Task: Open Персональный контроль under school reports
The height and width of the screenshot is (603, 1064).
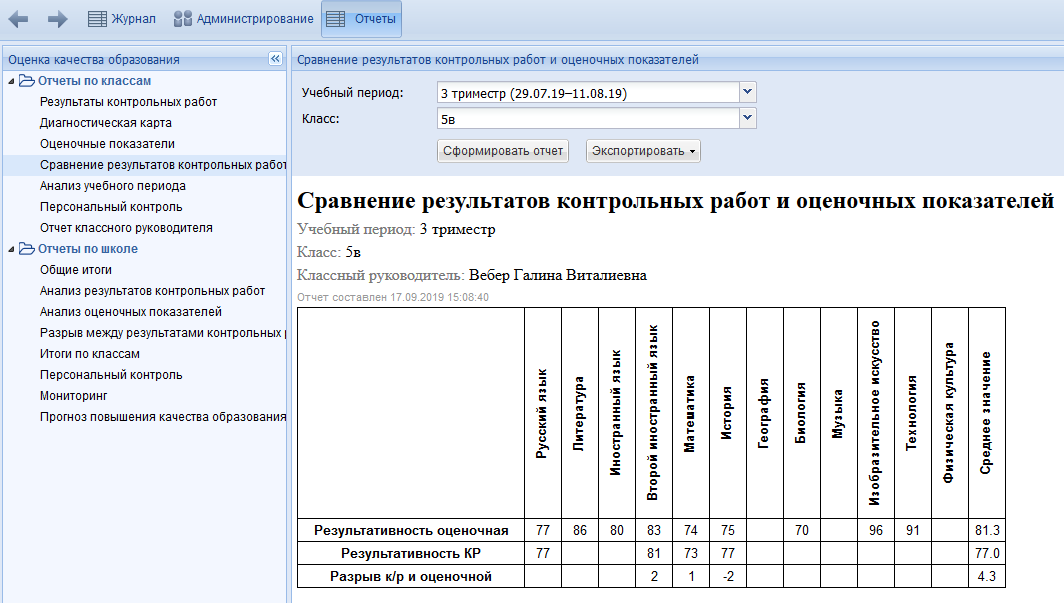Action: pos(111,375)
